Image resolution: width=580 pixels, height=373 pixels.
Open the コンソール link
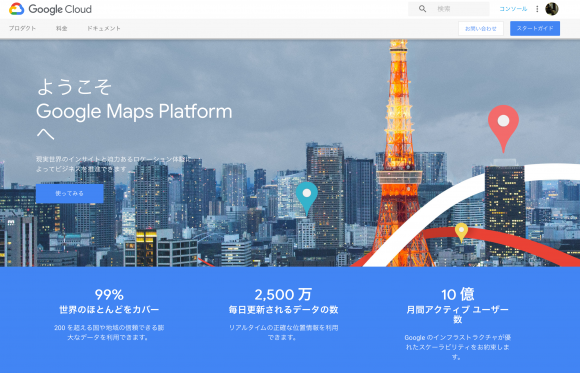(513, 9)
